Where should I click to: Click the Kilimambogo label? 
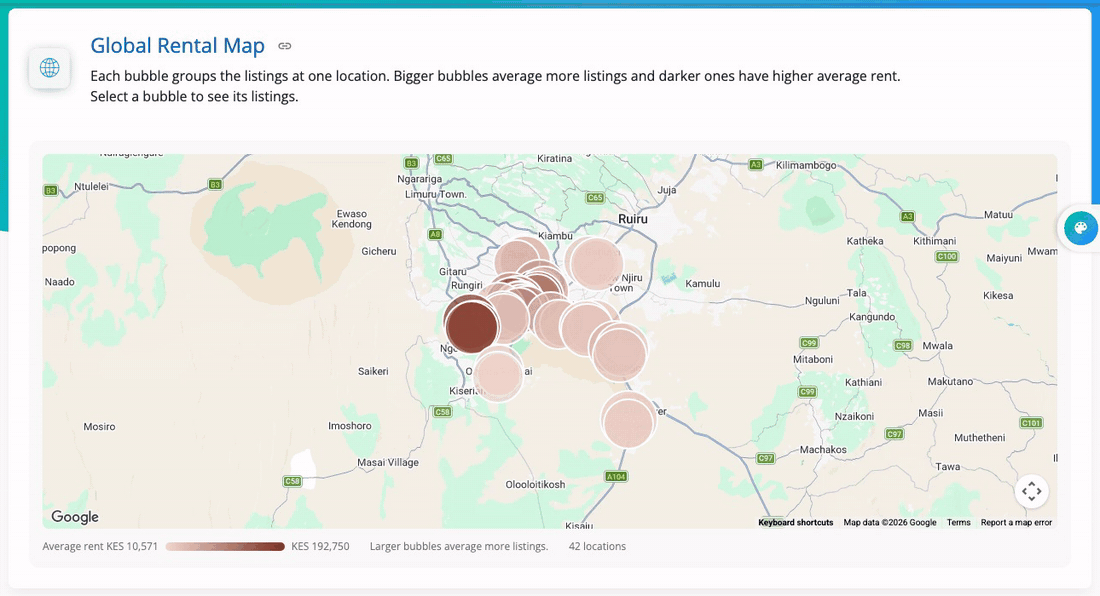[x=806, y=165]
